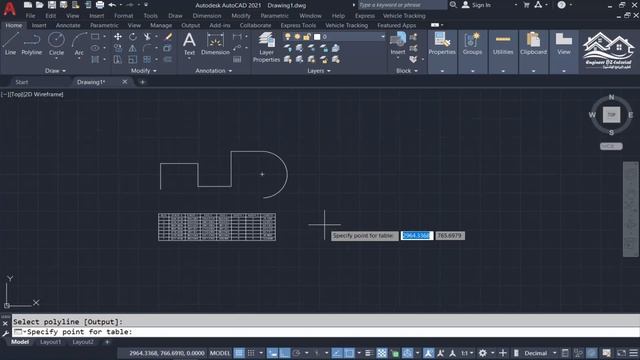The width and height of the screenshot is (640, 360).
Task: Click the Sign In button
Action: [x=477, y=5]
